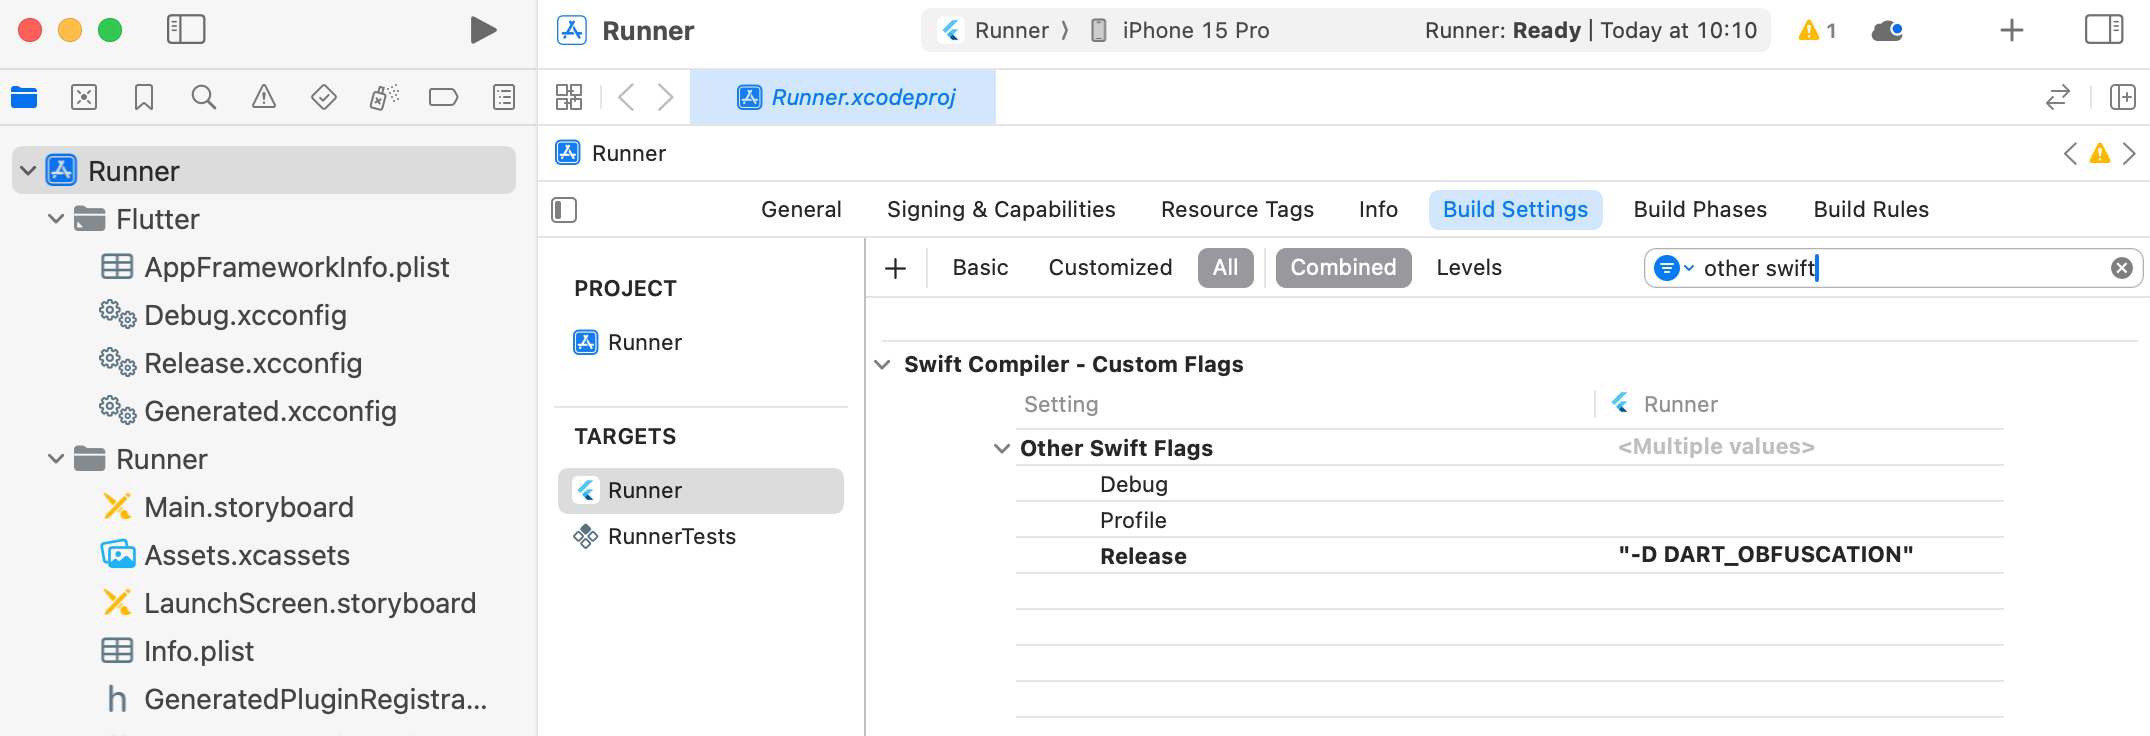The image size is (2150, 736).
Task: Select the Build Settings tab
Action: click(x=1515, y=210)
